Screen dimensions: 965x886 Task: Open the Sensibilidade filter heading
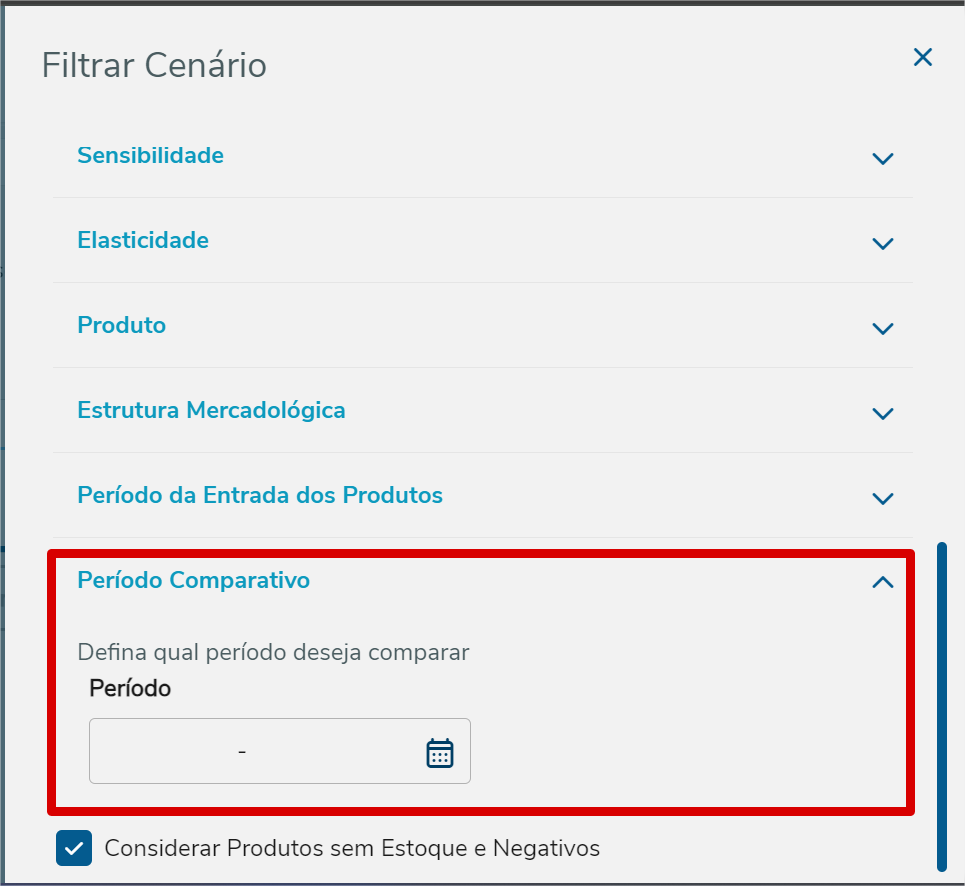[x=150, y=156]
